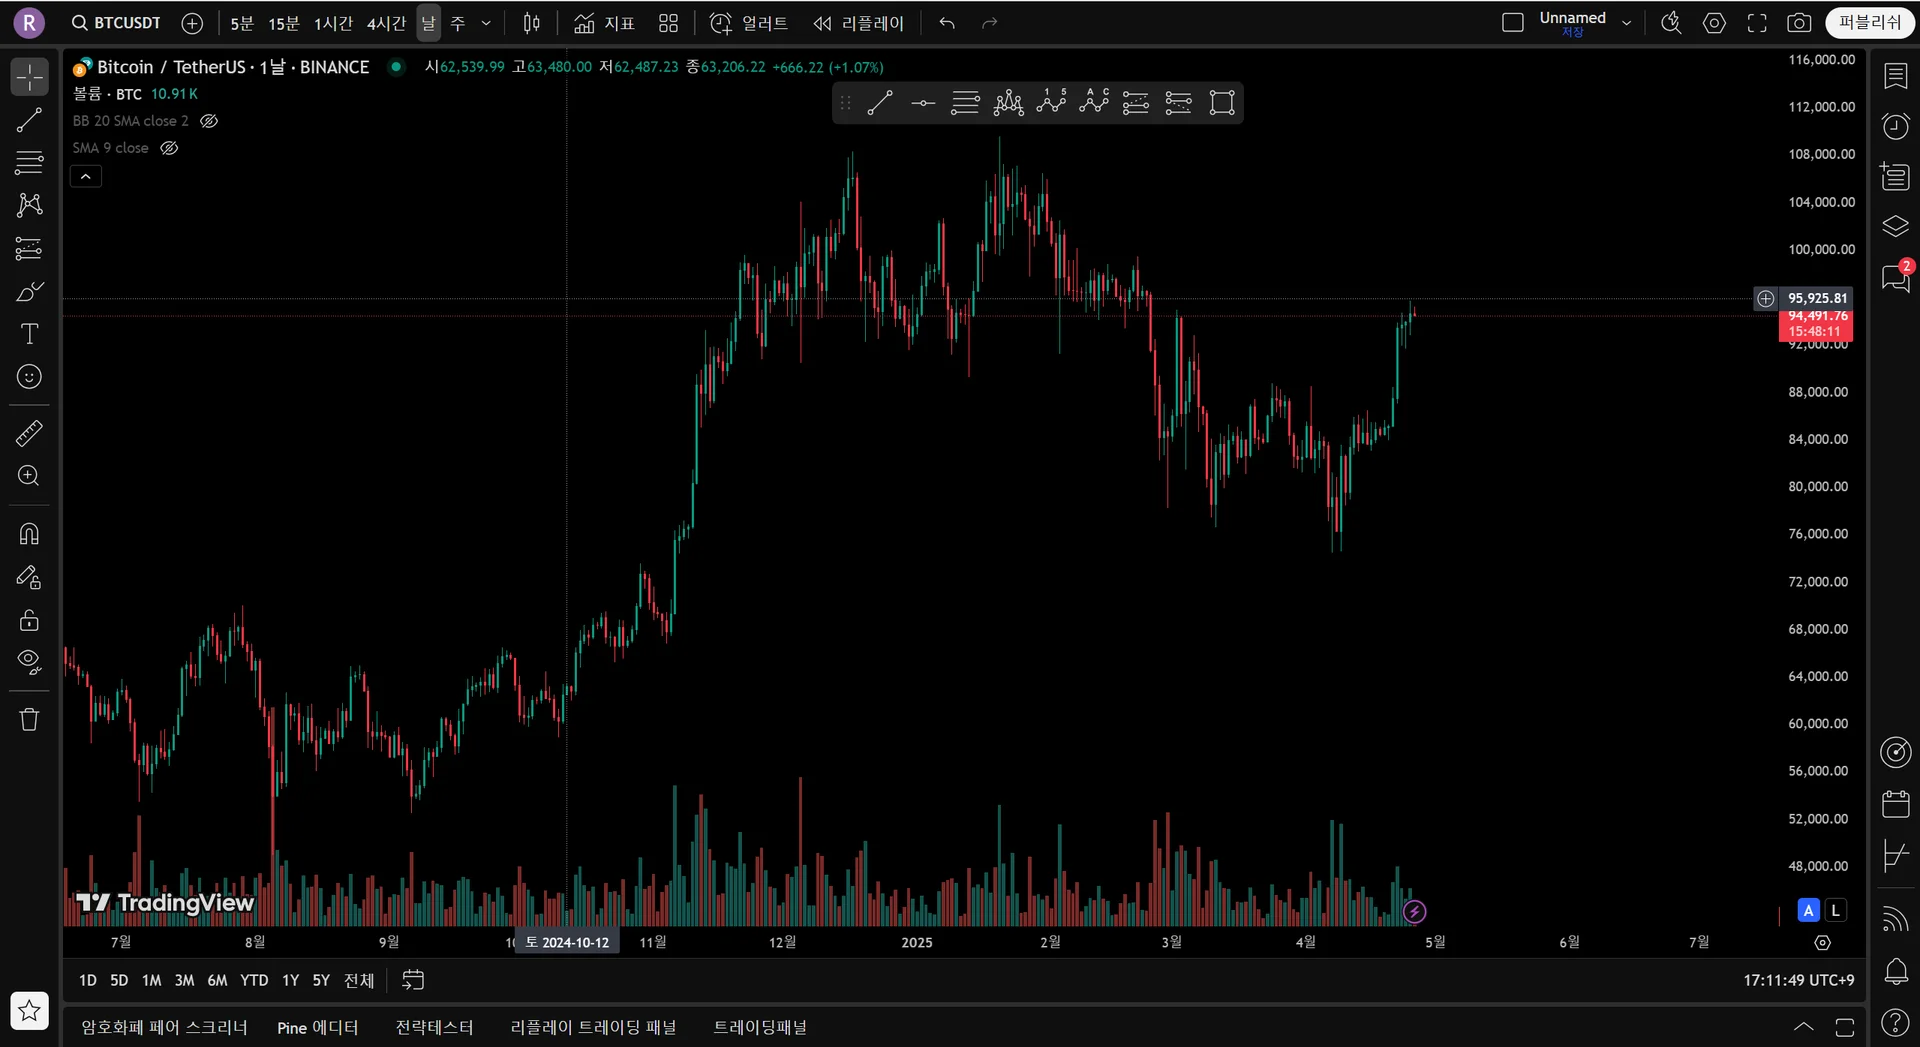Toggle auto scale A button

point(1808,910)
